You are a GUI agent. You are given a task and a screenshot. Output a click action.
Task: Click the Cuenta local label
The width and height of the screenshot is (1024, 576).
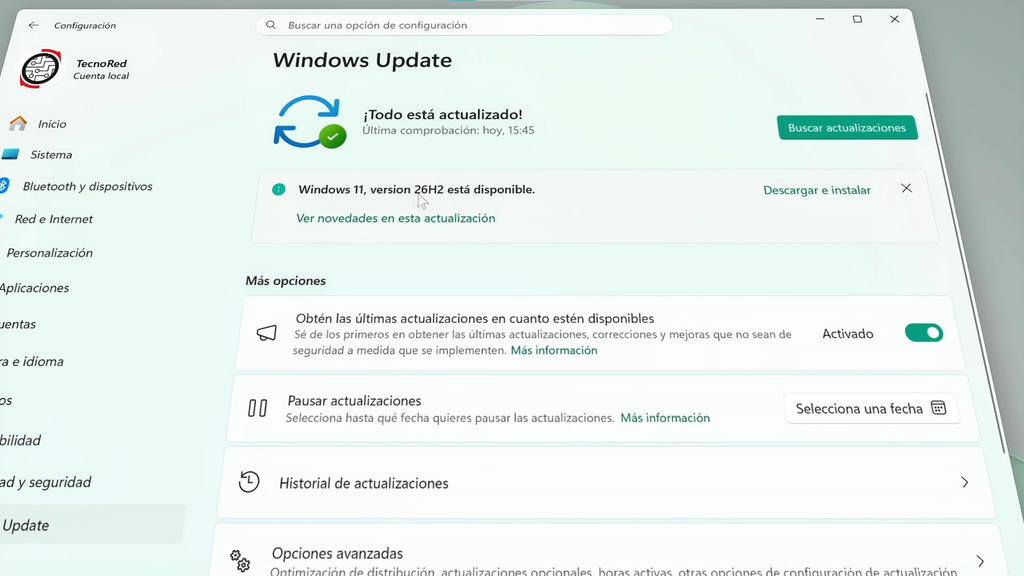coord(101,76)
